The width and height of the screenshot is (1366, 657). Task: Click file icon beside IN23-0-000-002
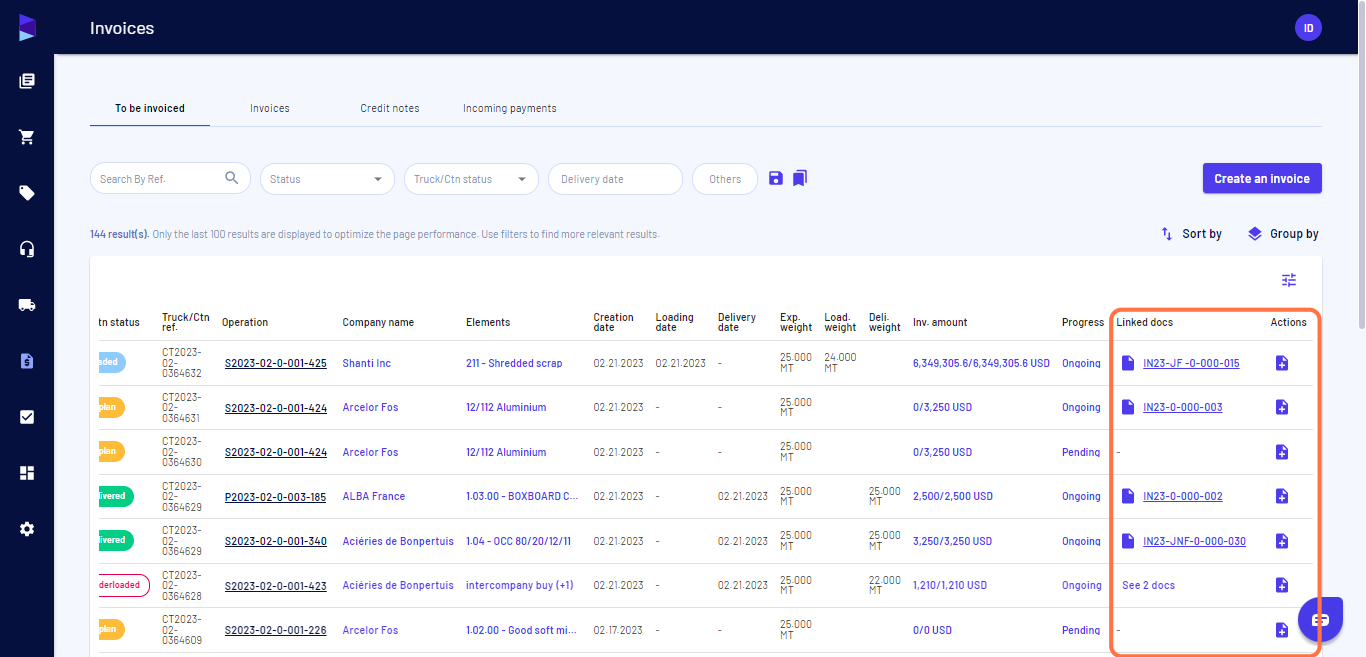1128,496
